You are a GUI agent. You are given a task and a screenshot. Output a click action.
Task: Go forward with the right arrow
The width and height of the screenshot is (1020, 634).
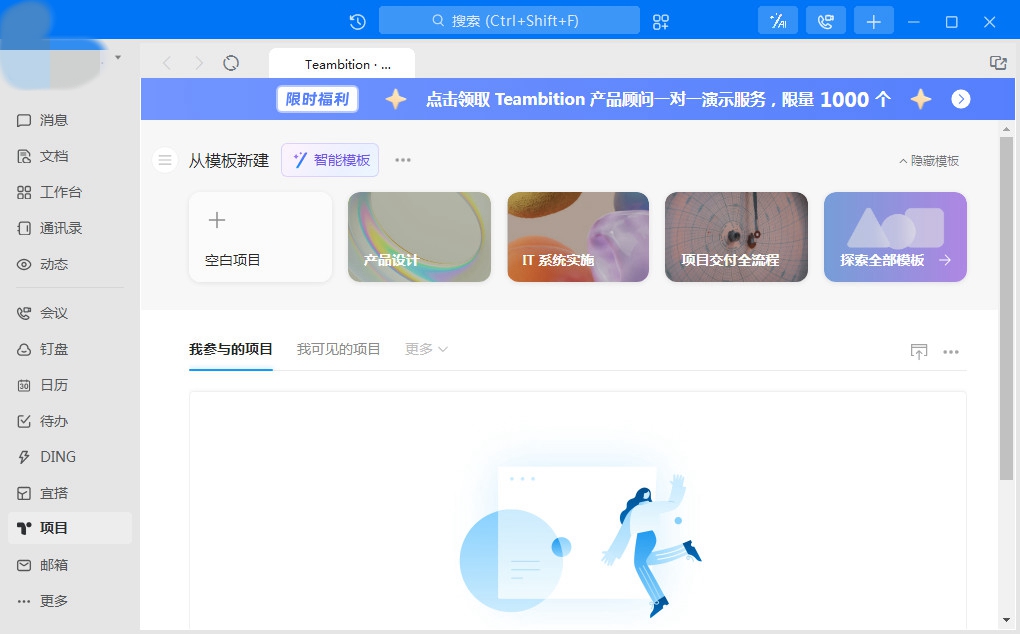point(198,63)
